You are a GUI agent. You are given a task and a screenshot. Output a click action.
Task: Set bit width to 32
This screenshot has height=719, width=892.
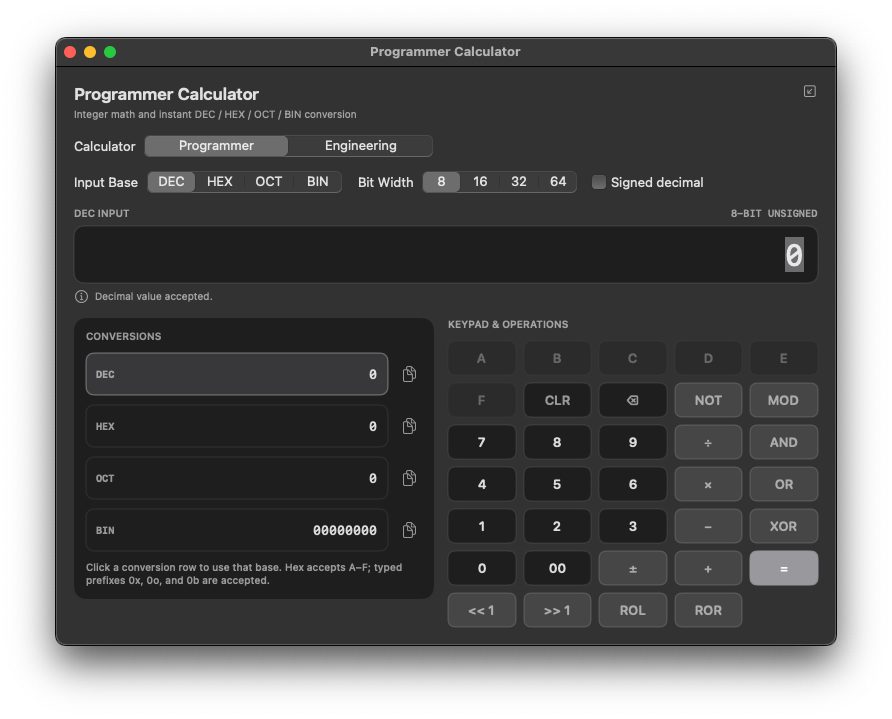pos(519,182)
